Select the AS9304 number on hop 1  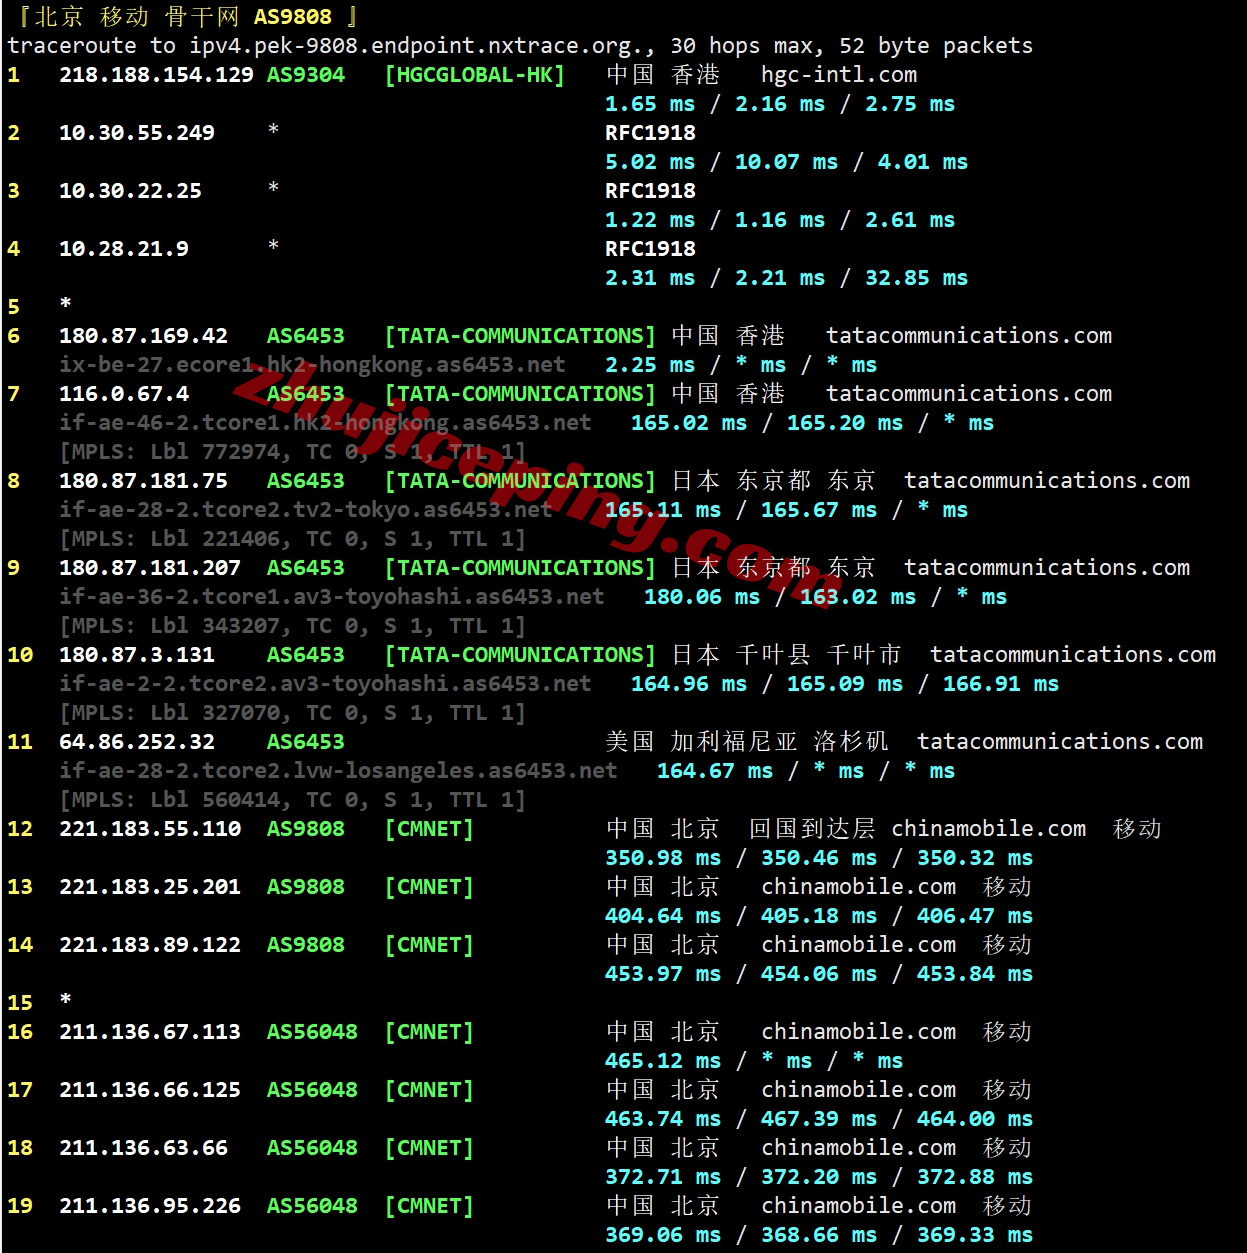coord(306,75)
